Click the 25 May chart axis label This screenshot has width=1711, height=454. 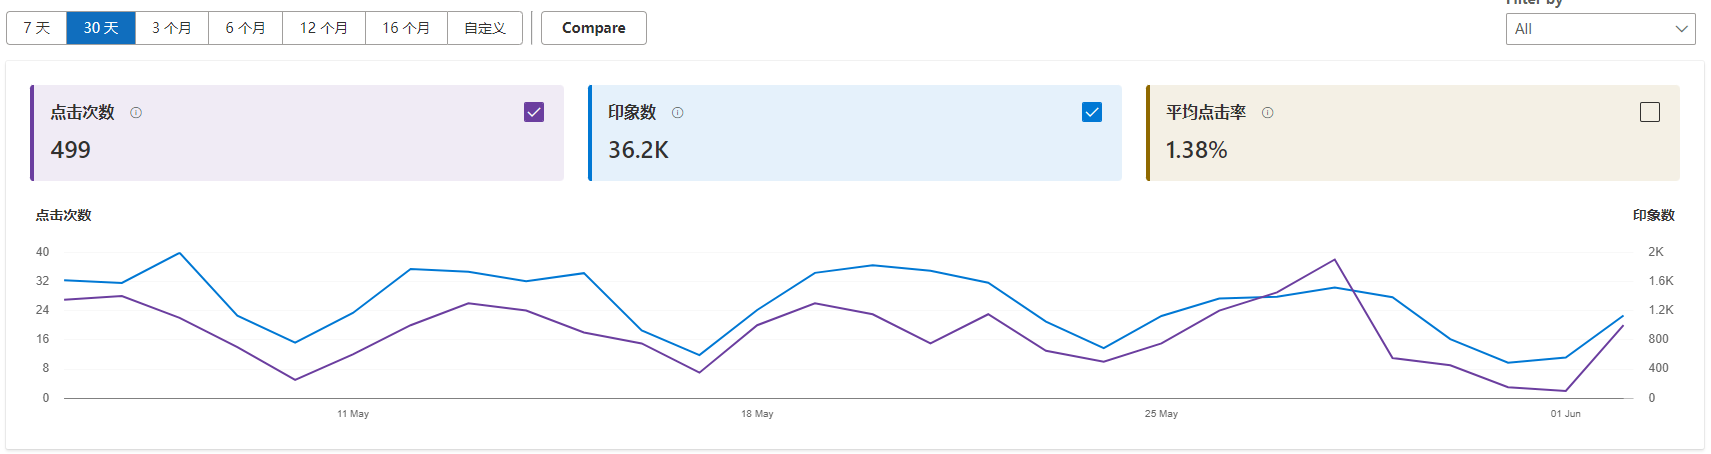(1161, 413)
